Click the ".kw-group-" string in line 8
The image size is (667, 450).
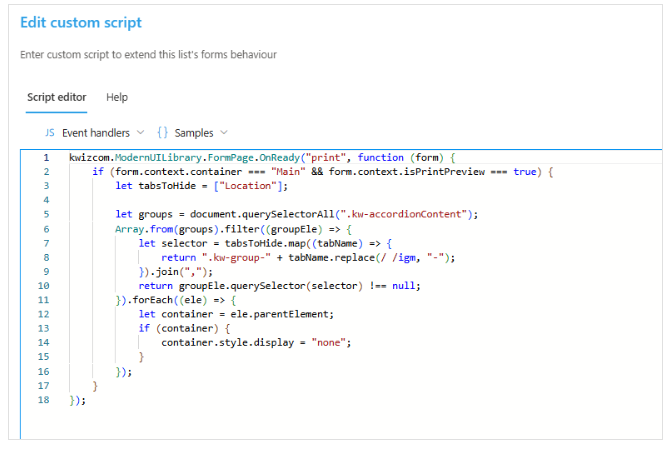[236, 258]
